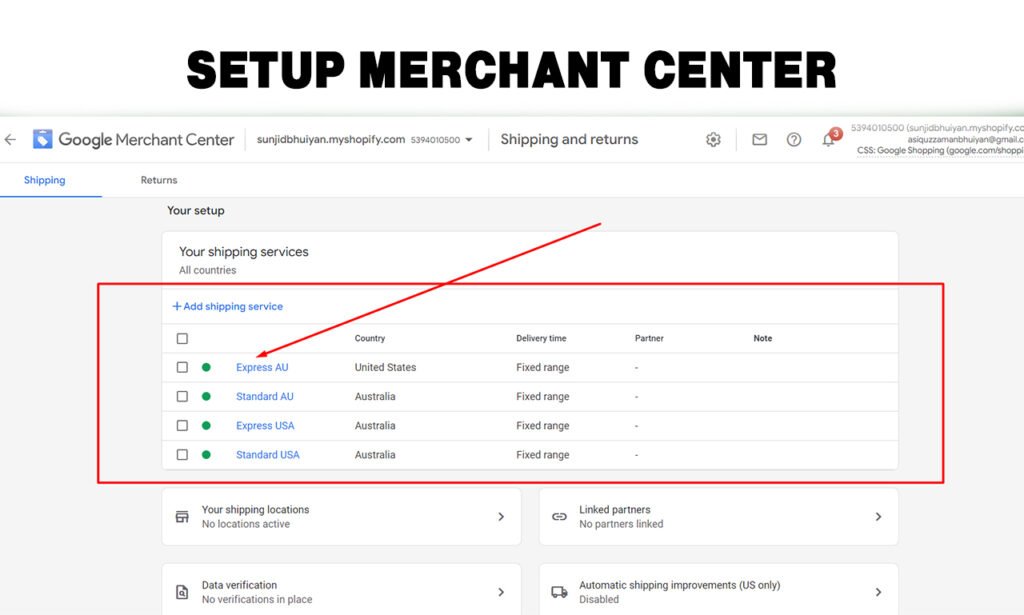Open the settings gear icon
The width and height of the screenshot is (1024, 615).
[713, 139]
